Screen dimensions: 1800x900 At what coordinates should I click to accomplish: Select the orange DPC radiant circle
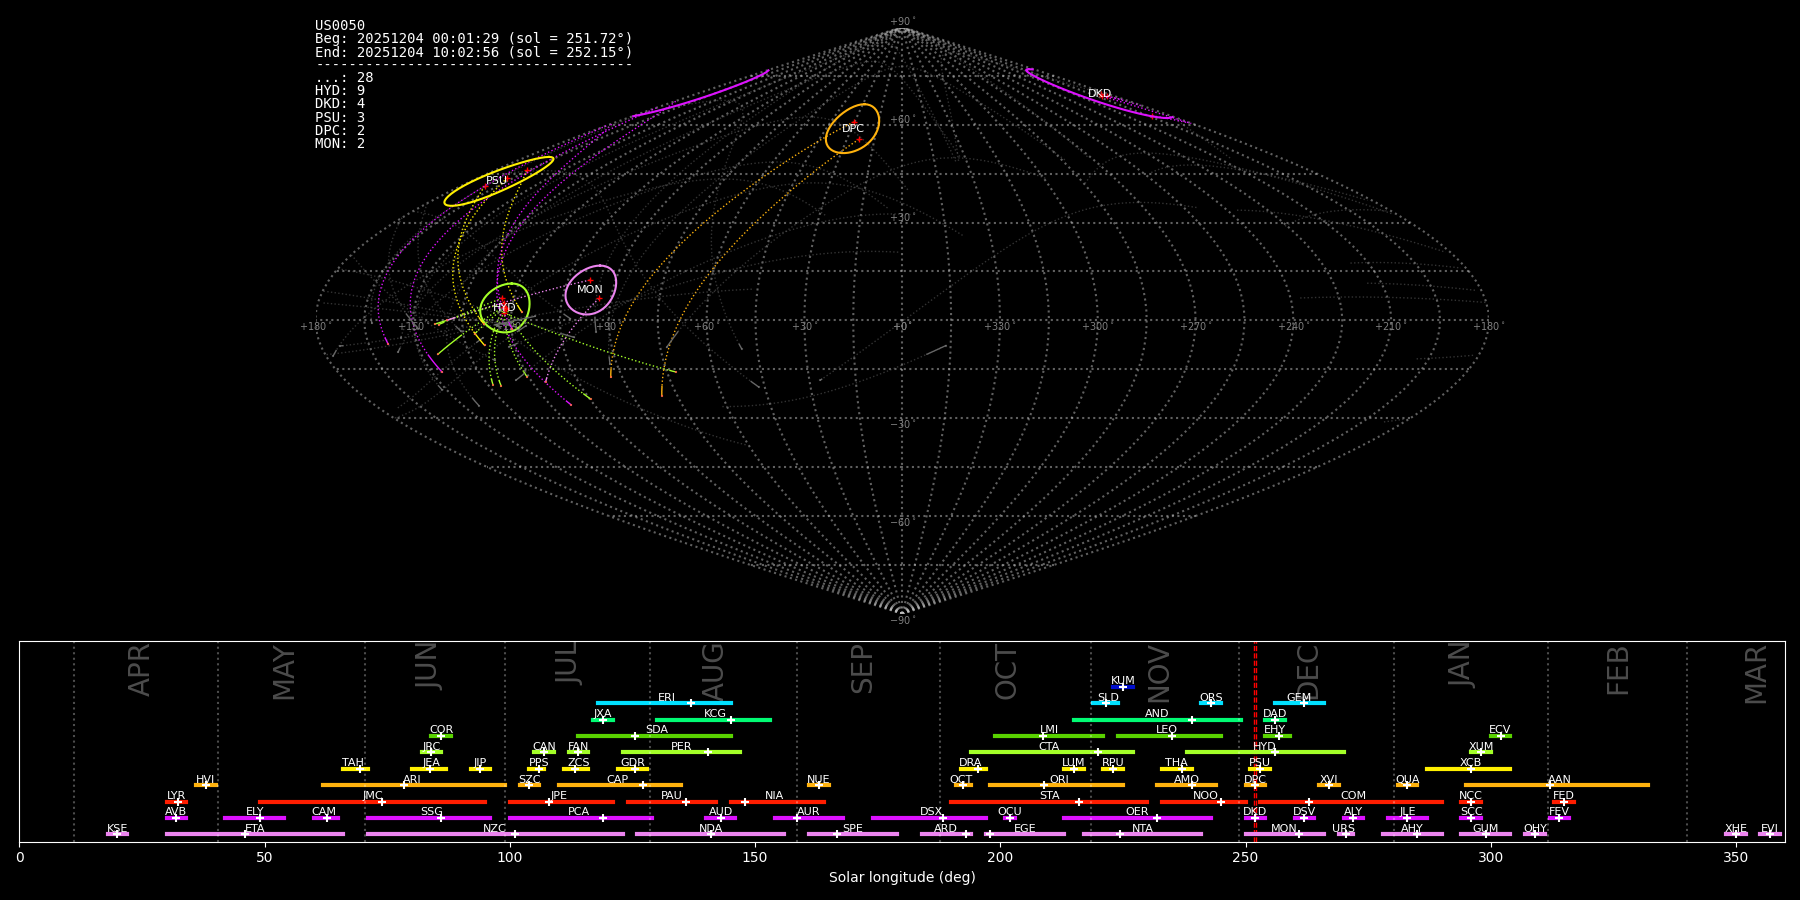click(x=852, y=128)
